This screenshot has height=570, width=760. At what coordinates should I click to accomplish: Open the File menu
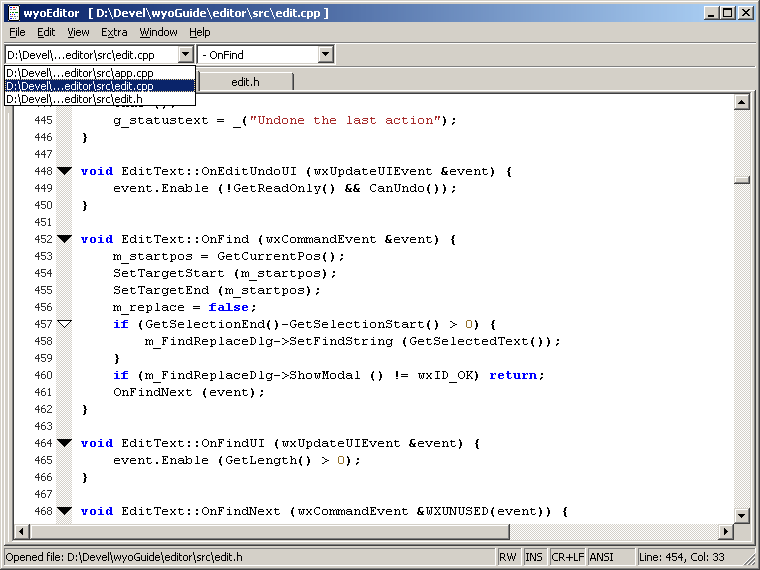coord(17,32)
